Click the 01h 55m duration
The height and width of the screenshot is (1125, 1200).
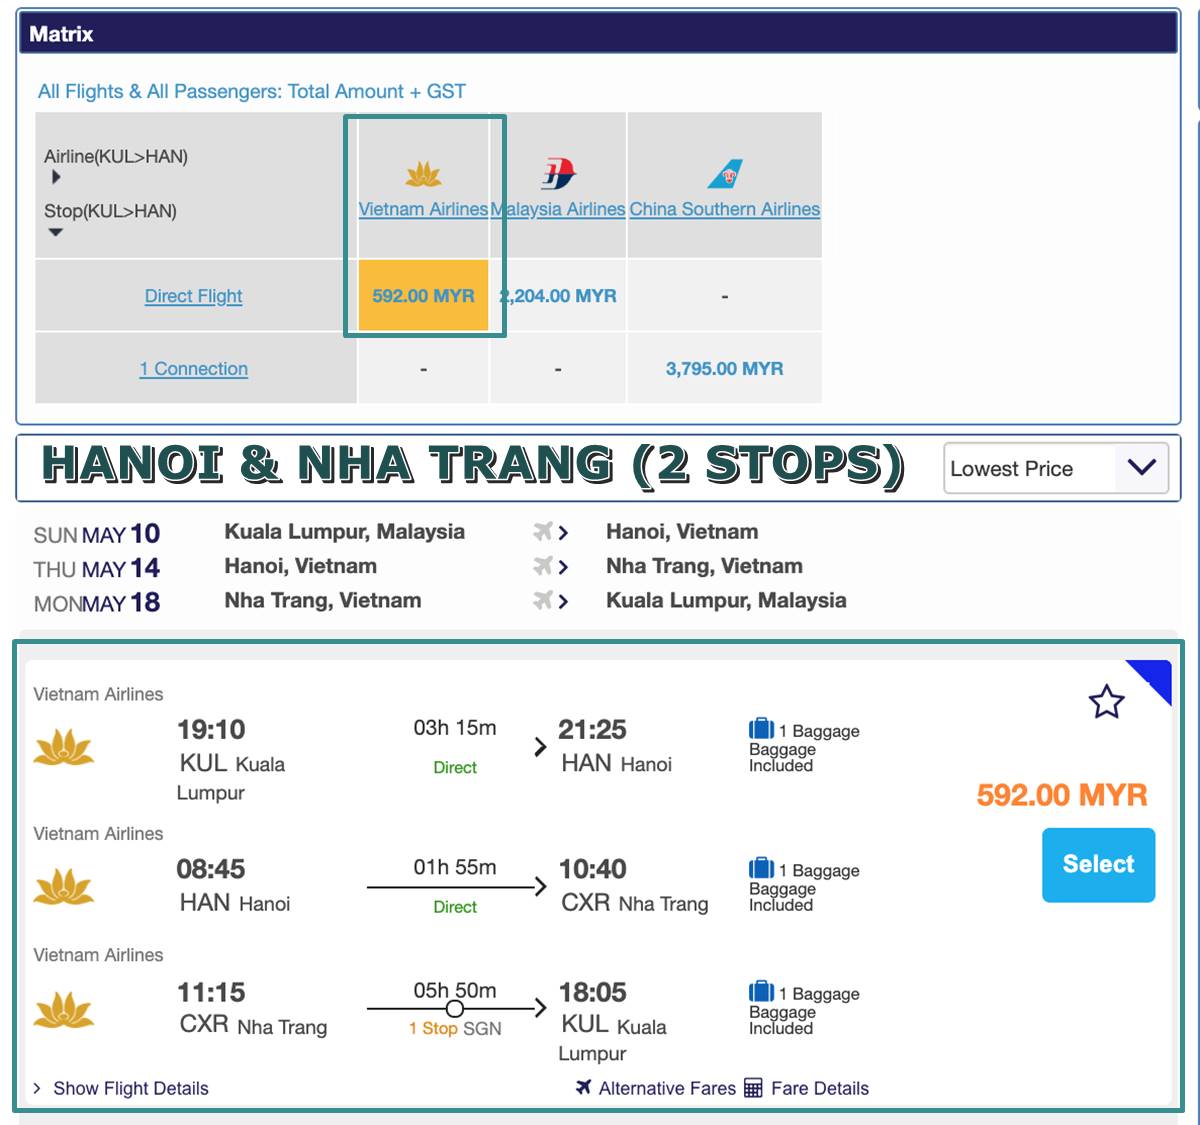coord(455,867)
